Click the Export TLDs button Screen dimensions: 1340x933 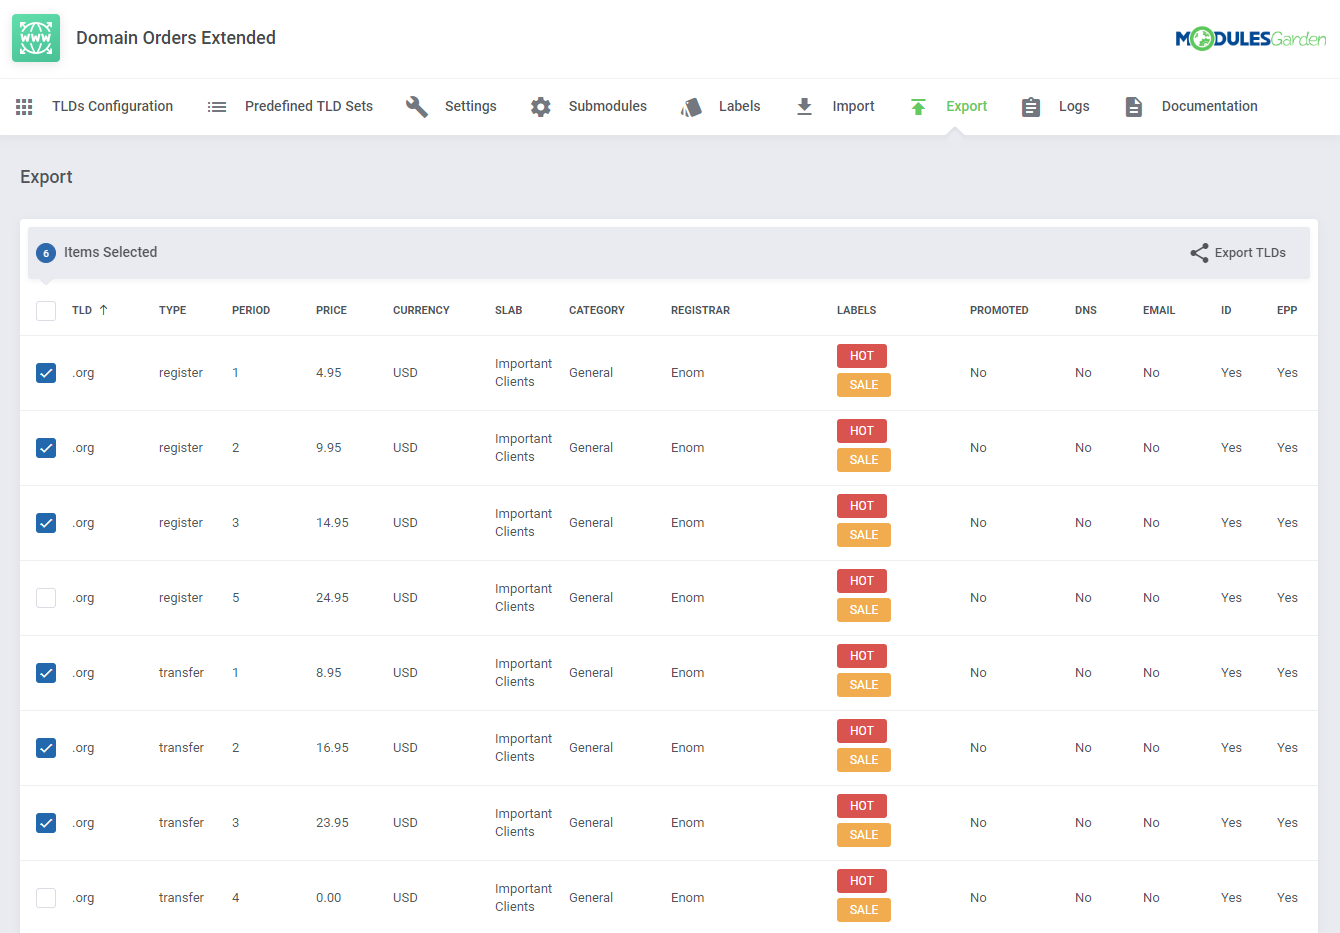1238,253
